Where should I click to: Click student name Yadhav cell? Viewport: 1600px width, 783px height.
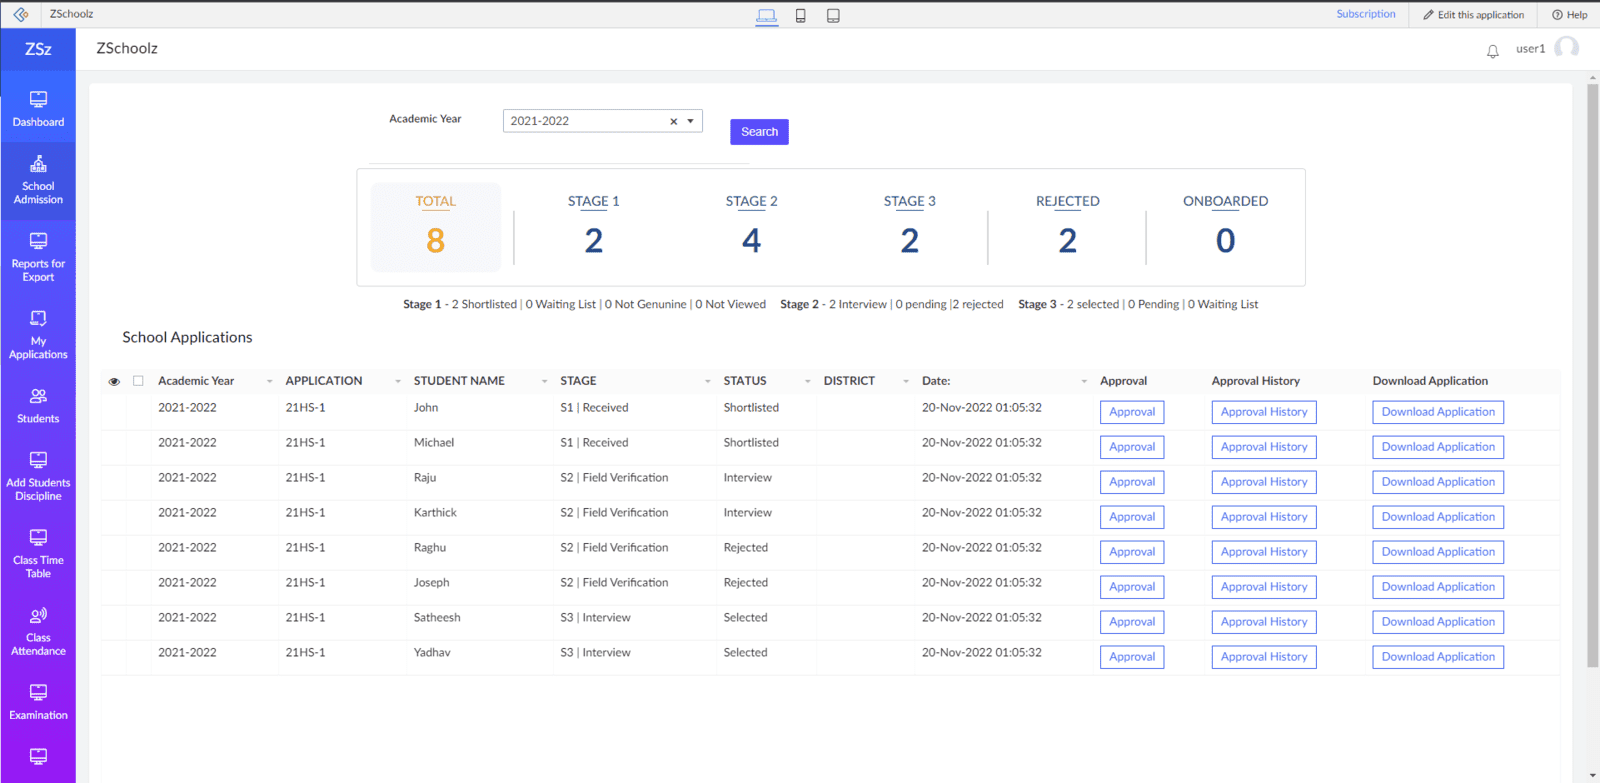coord(432,653)
